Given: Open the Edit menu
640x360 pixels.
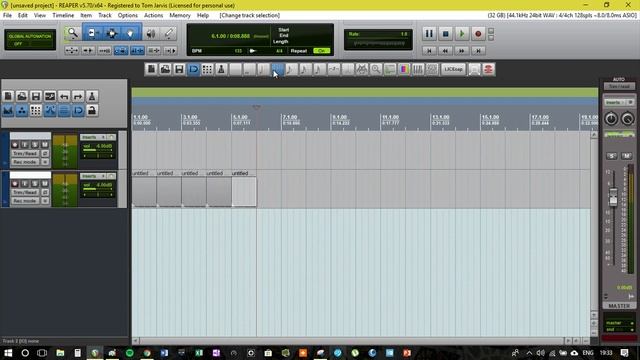Looking at the screenshot, I should (22, 15).
